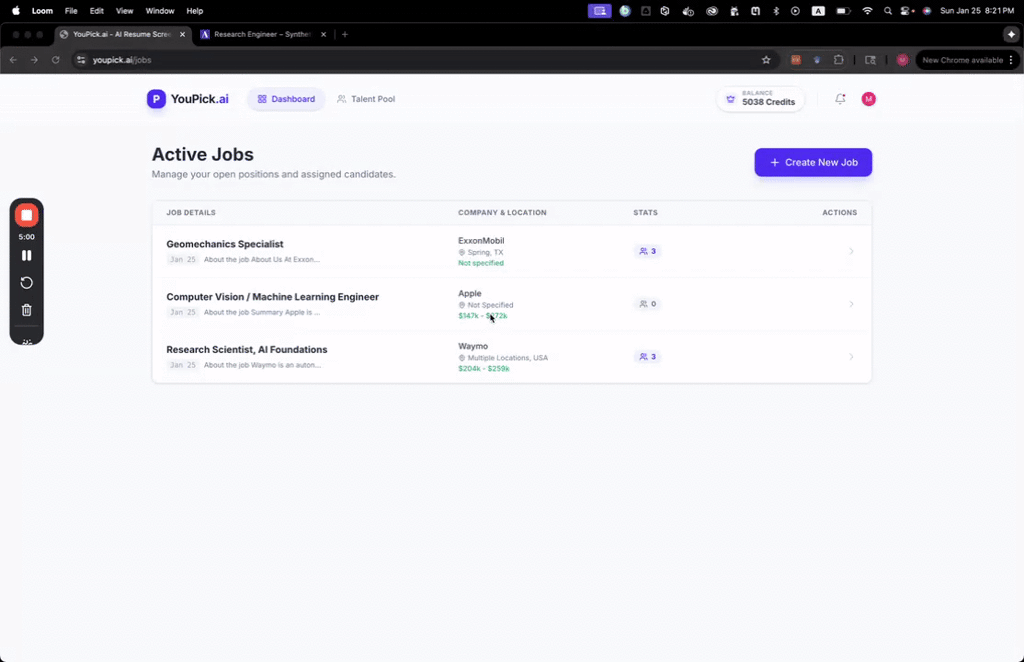Click the Stats column header
The image size is (1024, 662).
pos(645,213)
